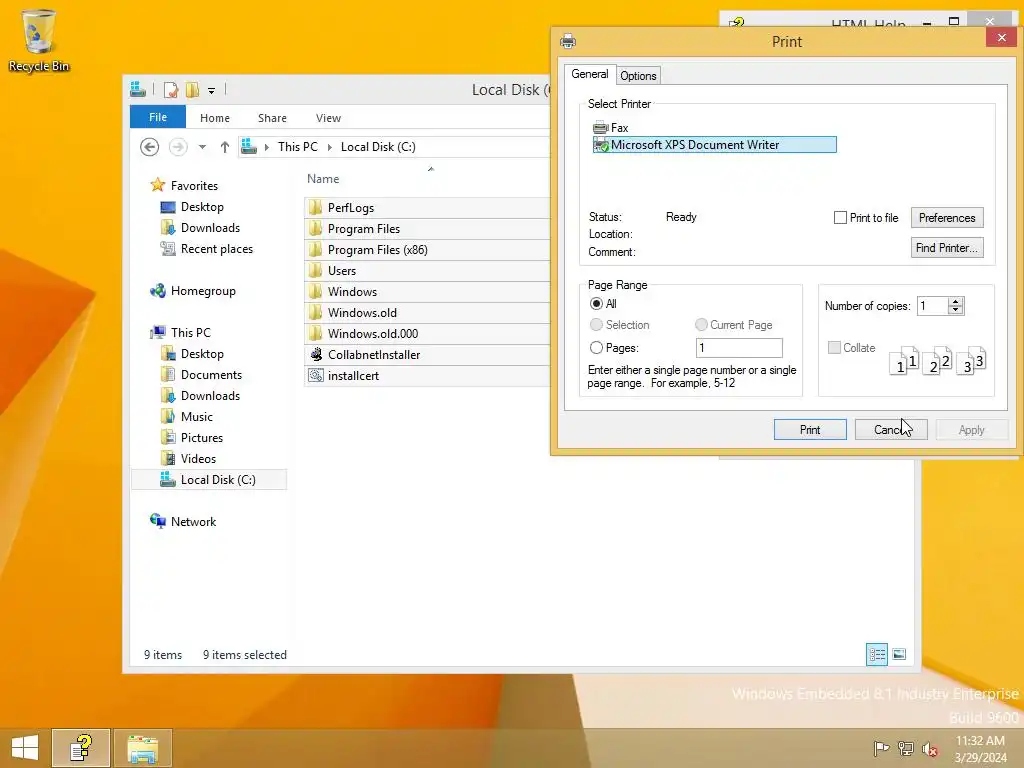Screen dimensions: 1024x768
Task: Switch to large icons view in Explorer
Action: (x=899, y=654)
